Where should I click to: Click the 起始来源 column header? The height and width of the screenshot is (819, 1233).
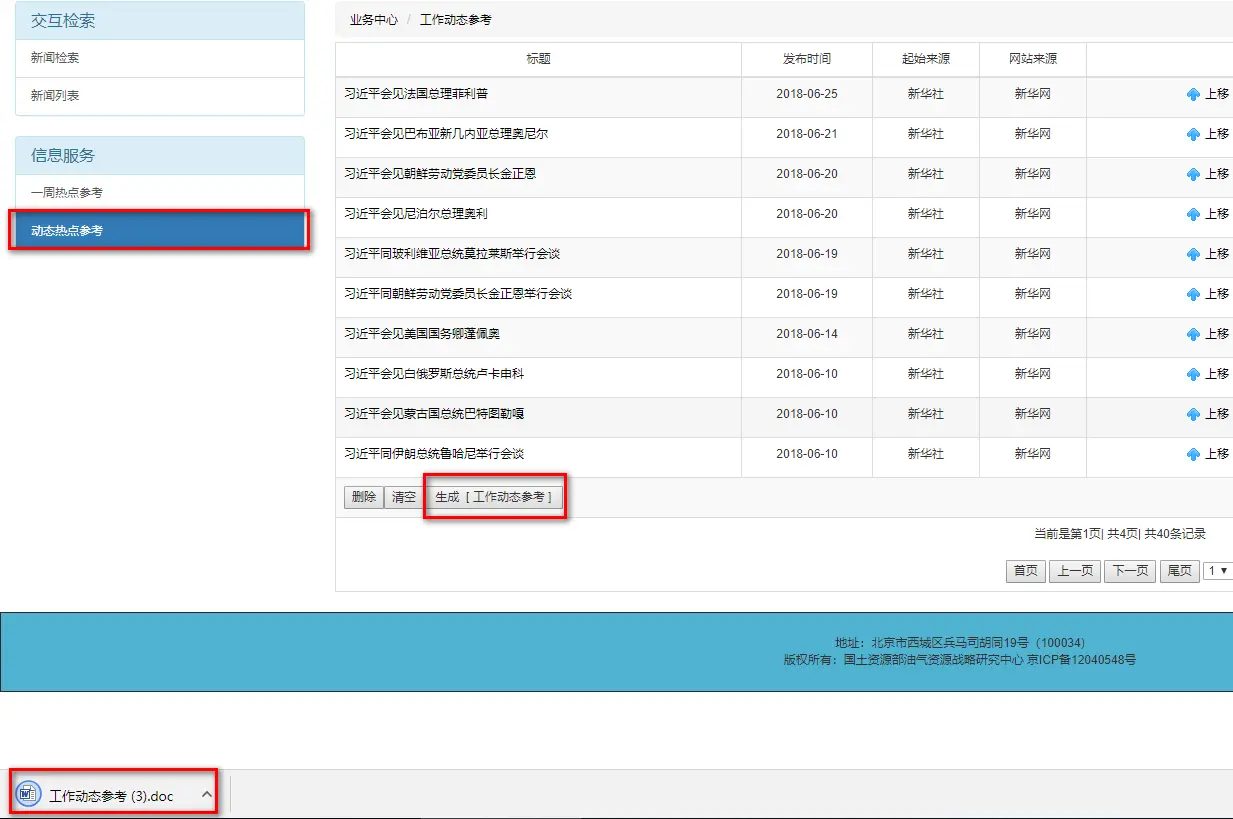click(x=926, y=59)
